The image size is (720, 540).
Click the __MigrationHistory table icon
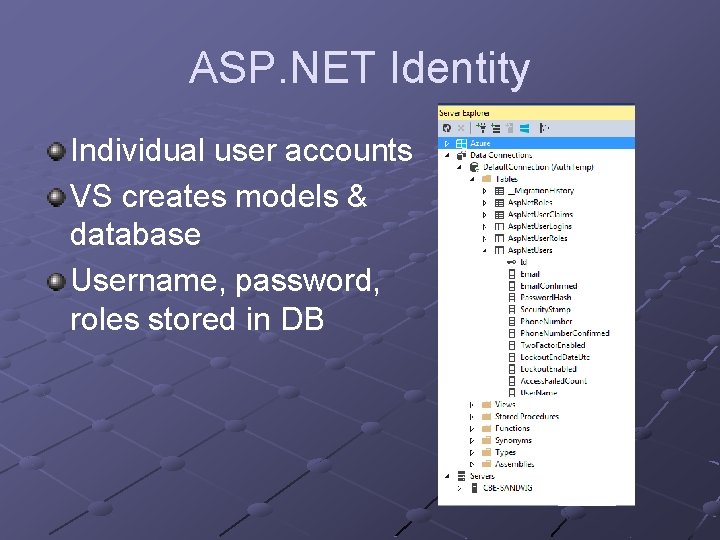click(499, 191)
